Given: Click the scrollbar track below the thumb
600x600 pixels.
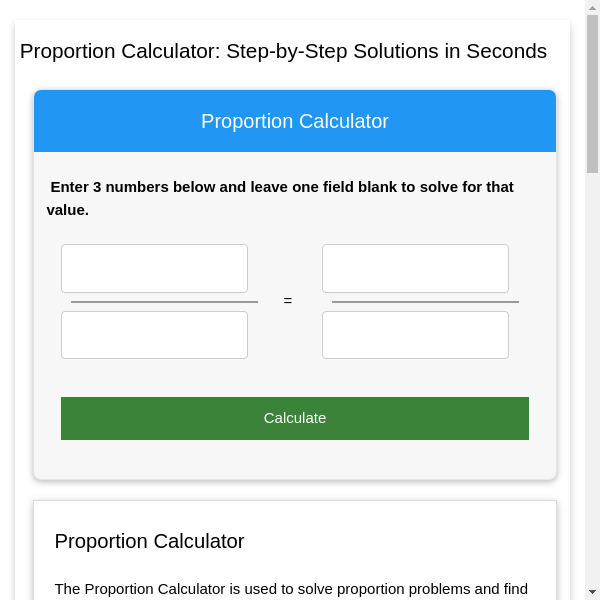Looking at the screenshot, I should point(592,380).
